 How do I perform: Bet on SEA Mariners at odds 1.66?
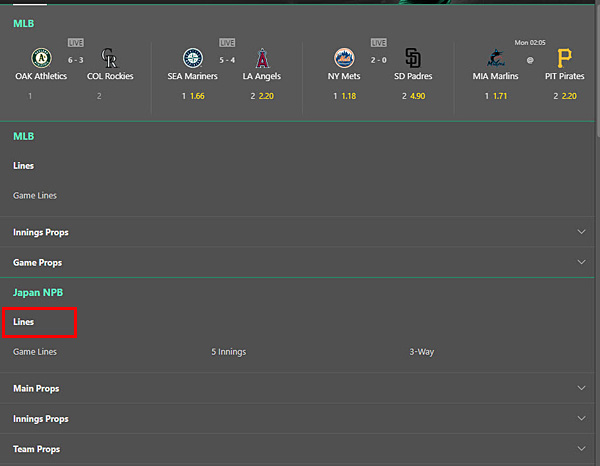[x=193, y=96]
